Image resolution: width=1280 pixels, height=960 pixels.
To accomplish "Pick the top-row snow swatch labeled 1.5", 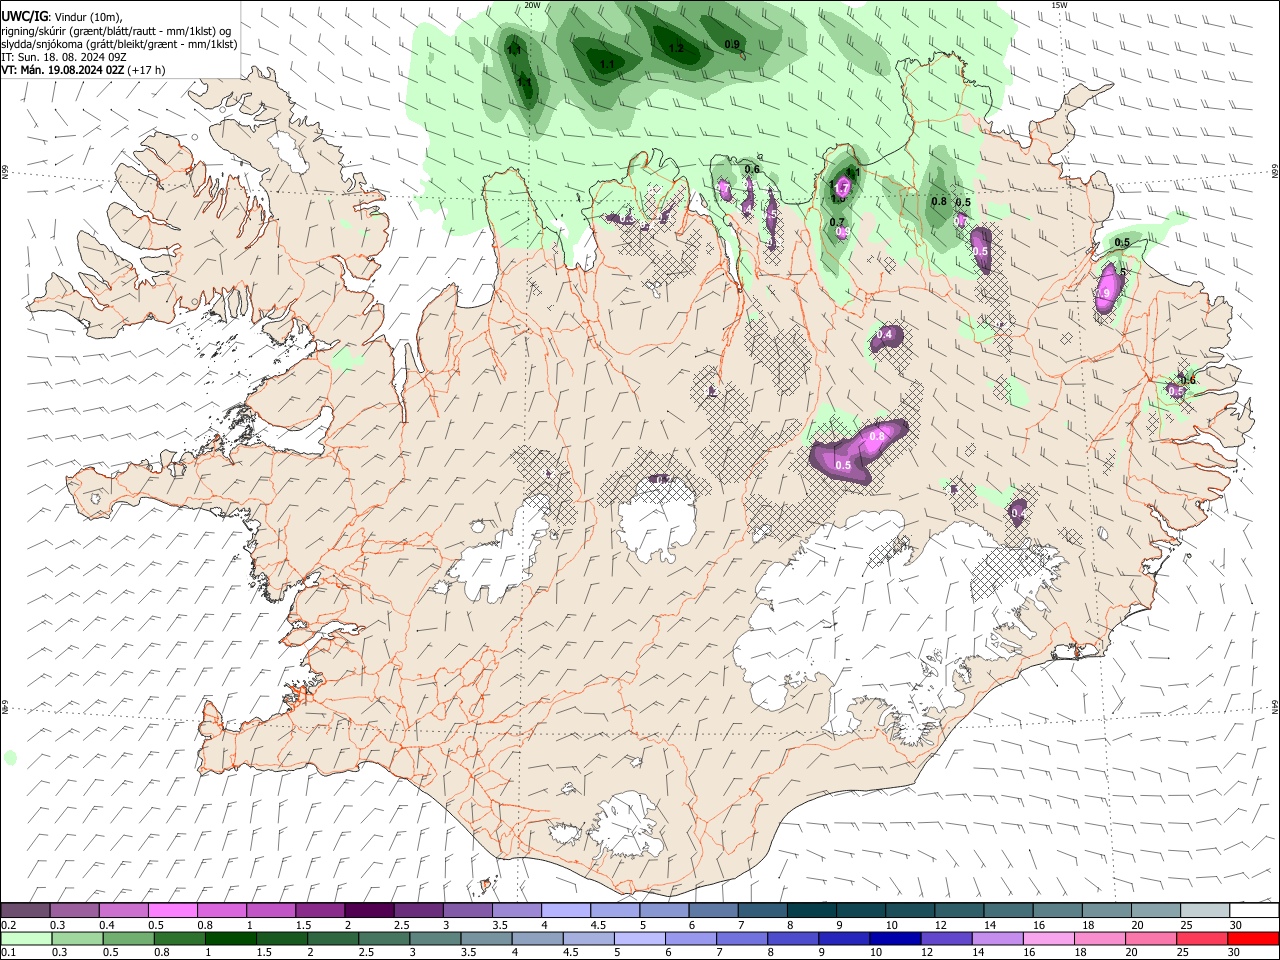I will coord(320,911).
